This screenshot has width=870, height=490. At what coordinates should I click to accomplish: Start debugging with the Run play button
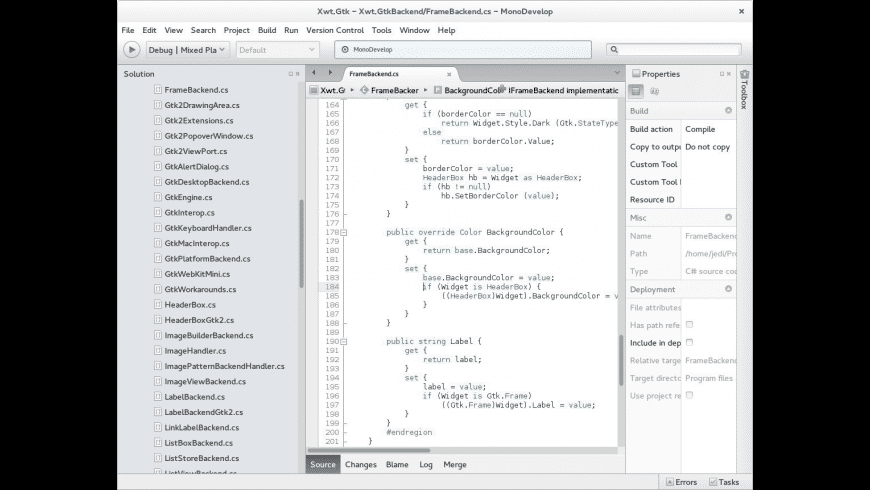pos(131,50)
